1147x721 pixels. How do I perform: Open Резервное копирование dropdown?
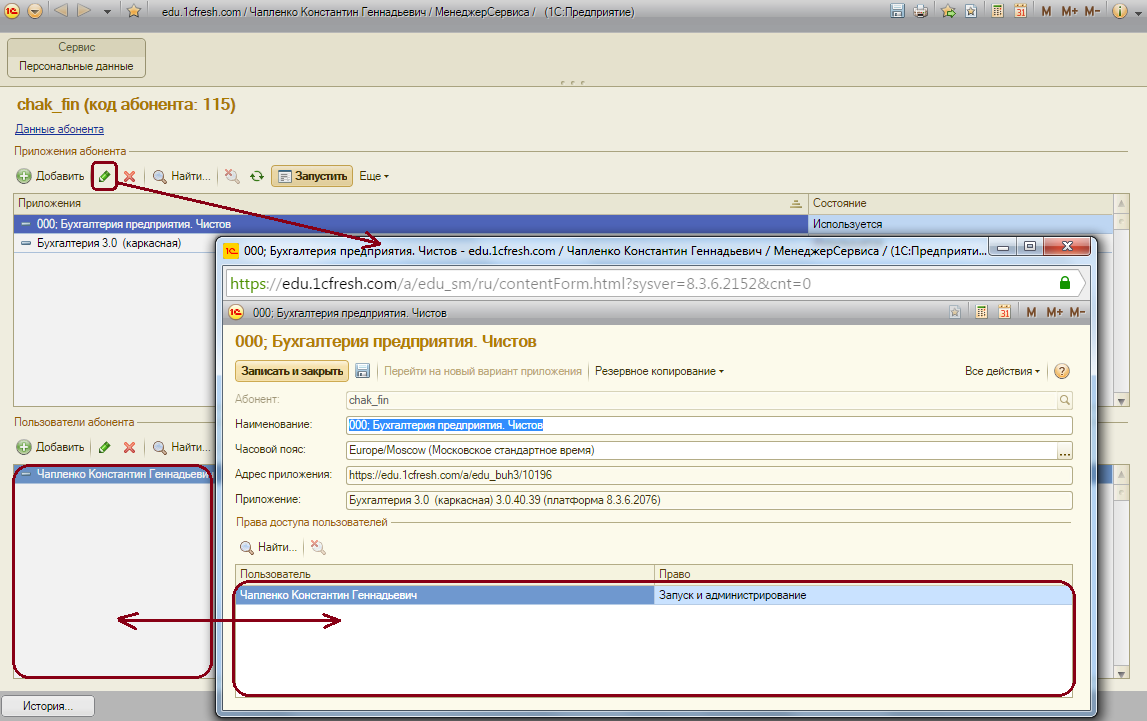tap(659, 371)
